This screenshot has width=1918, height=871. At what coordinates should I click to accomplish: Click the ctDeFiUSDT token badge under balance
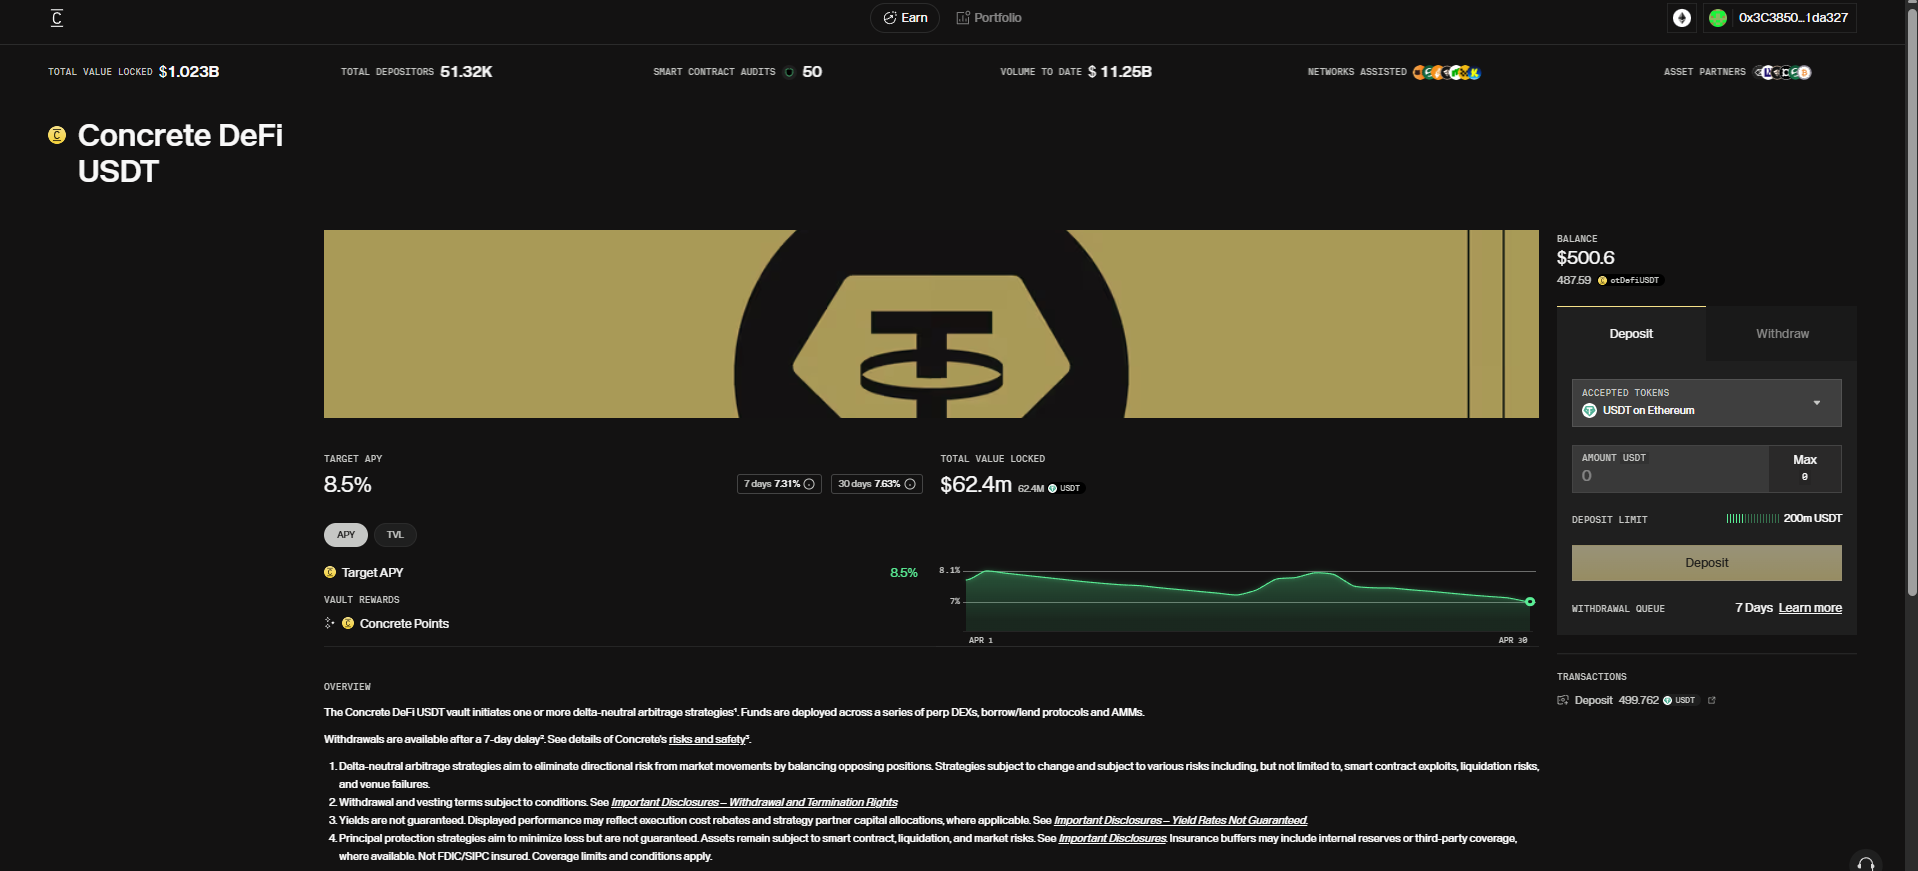[x=1629, y=280]
